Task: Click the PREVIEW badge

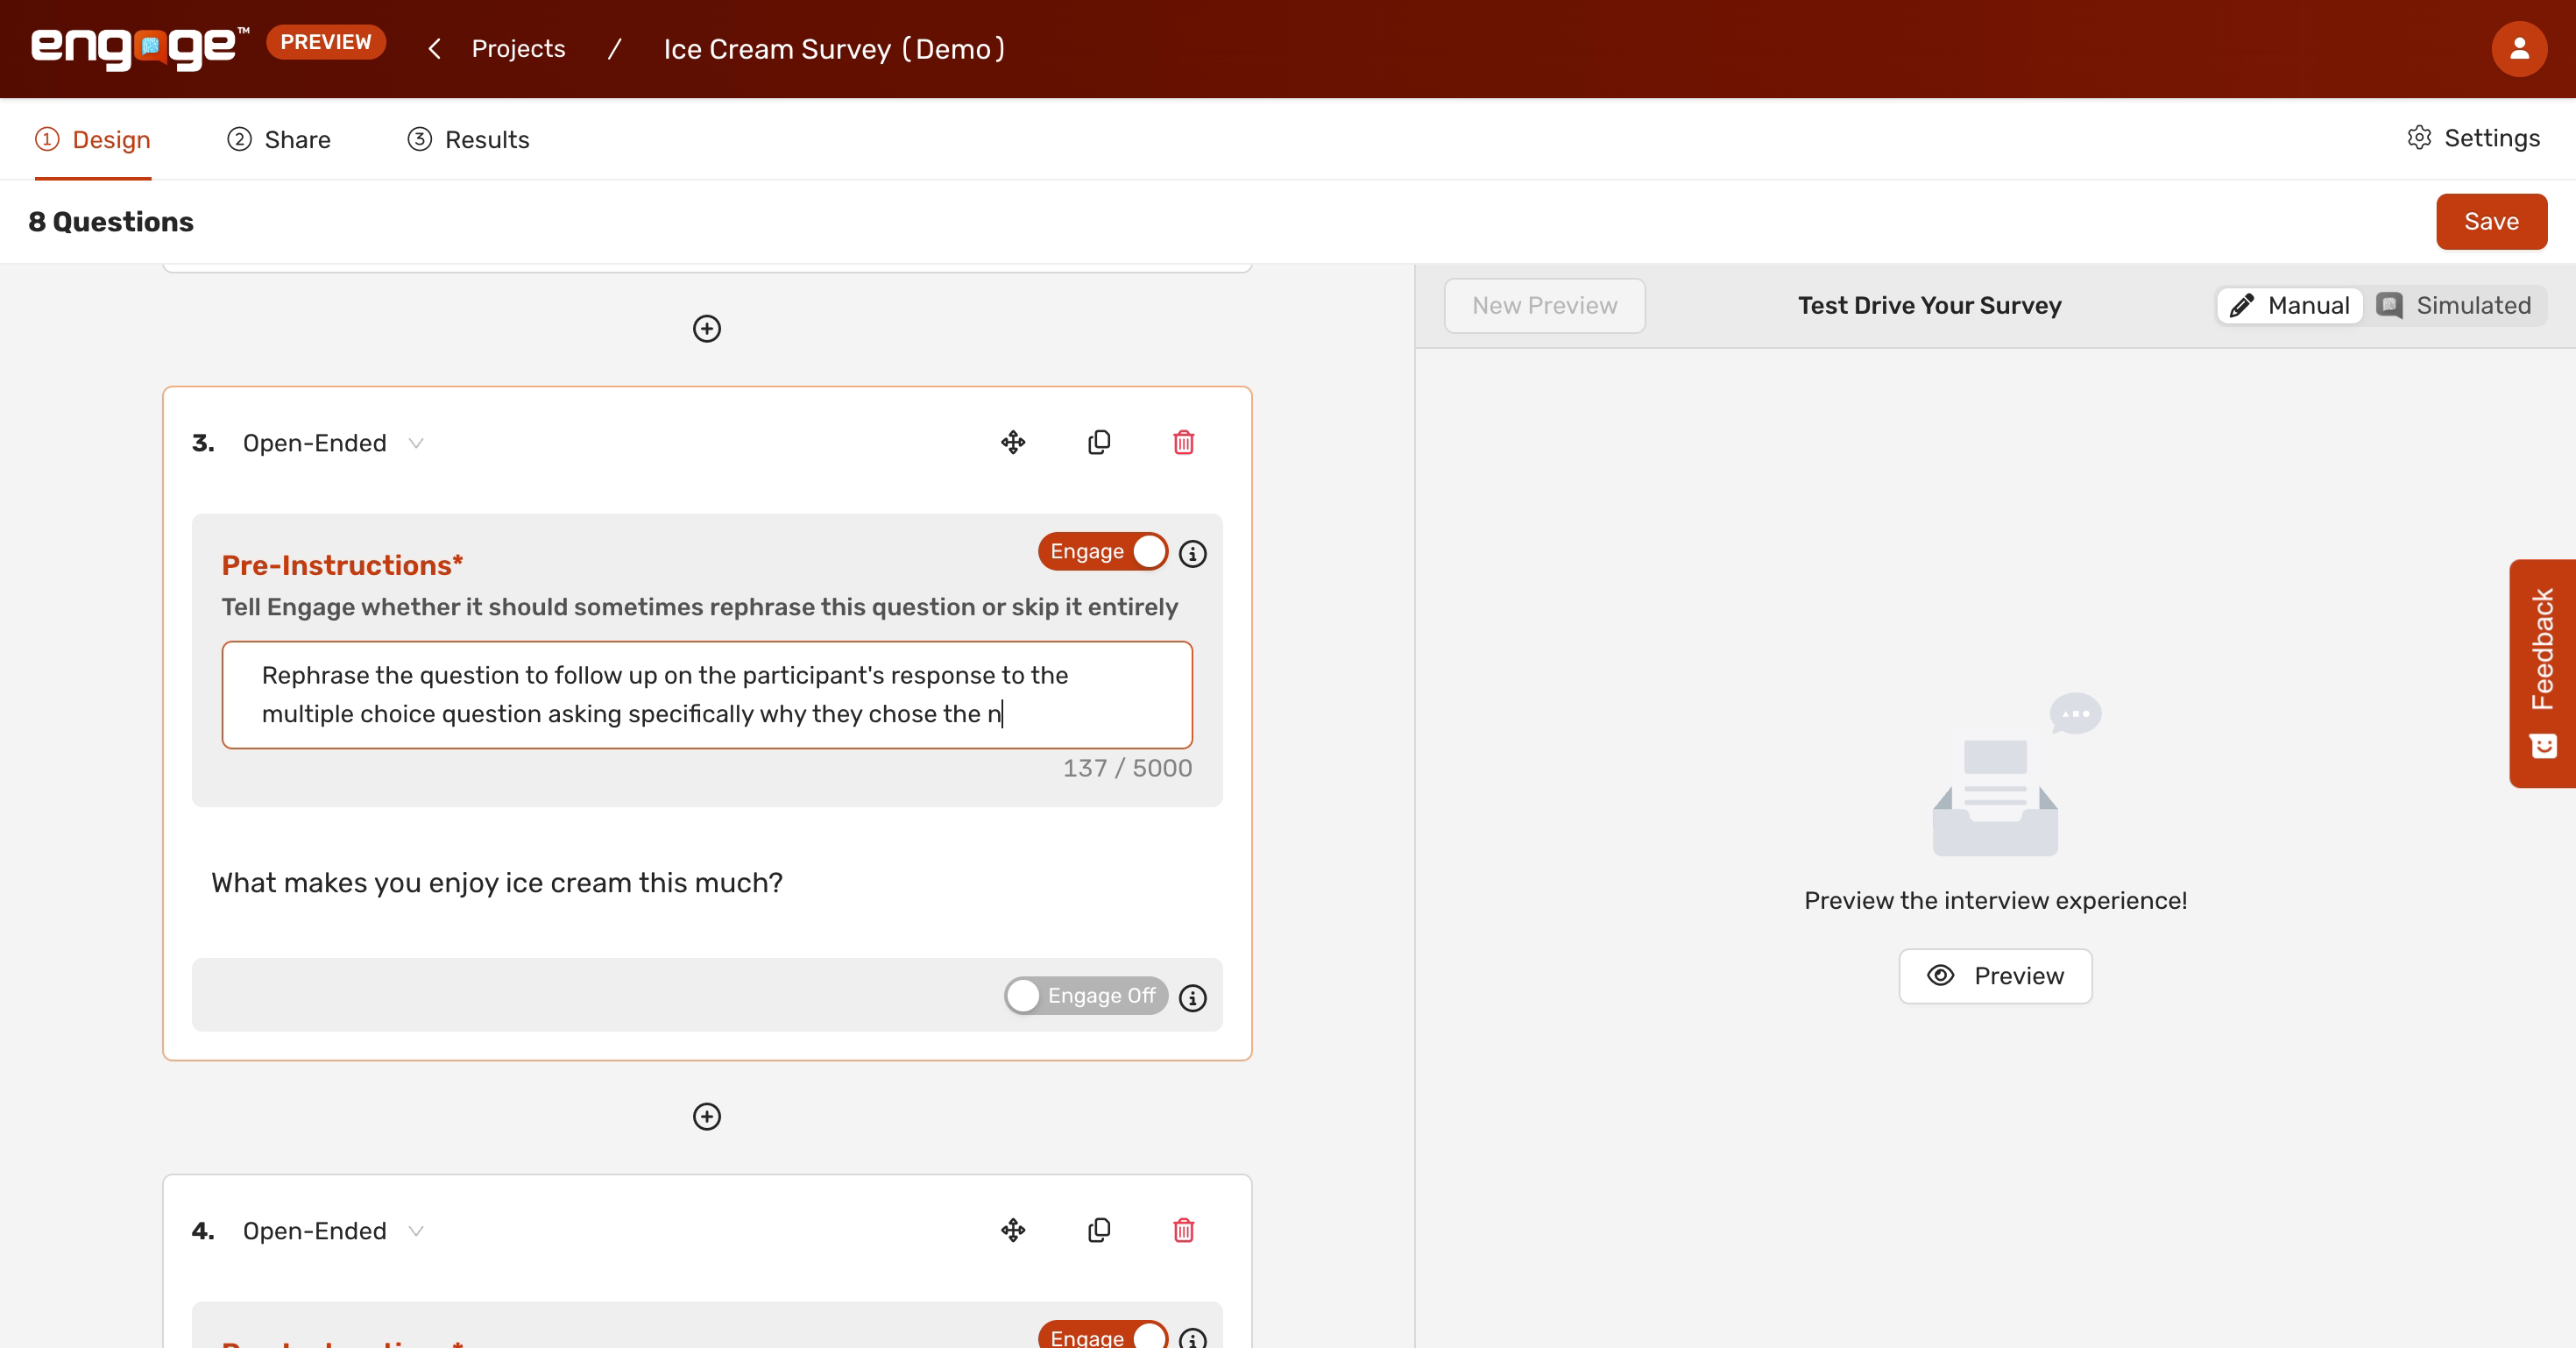Action: [325, 42]
